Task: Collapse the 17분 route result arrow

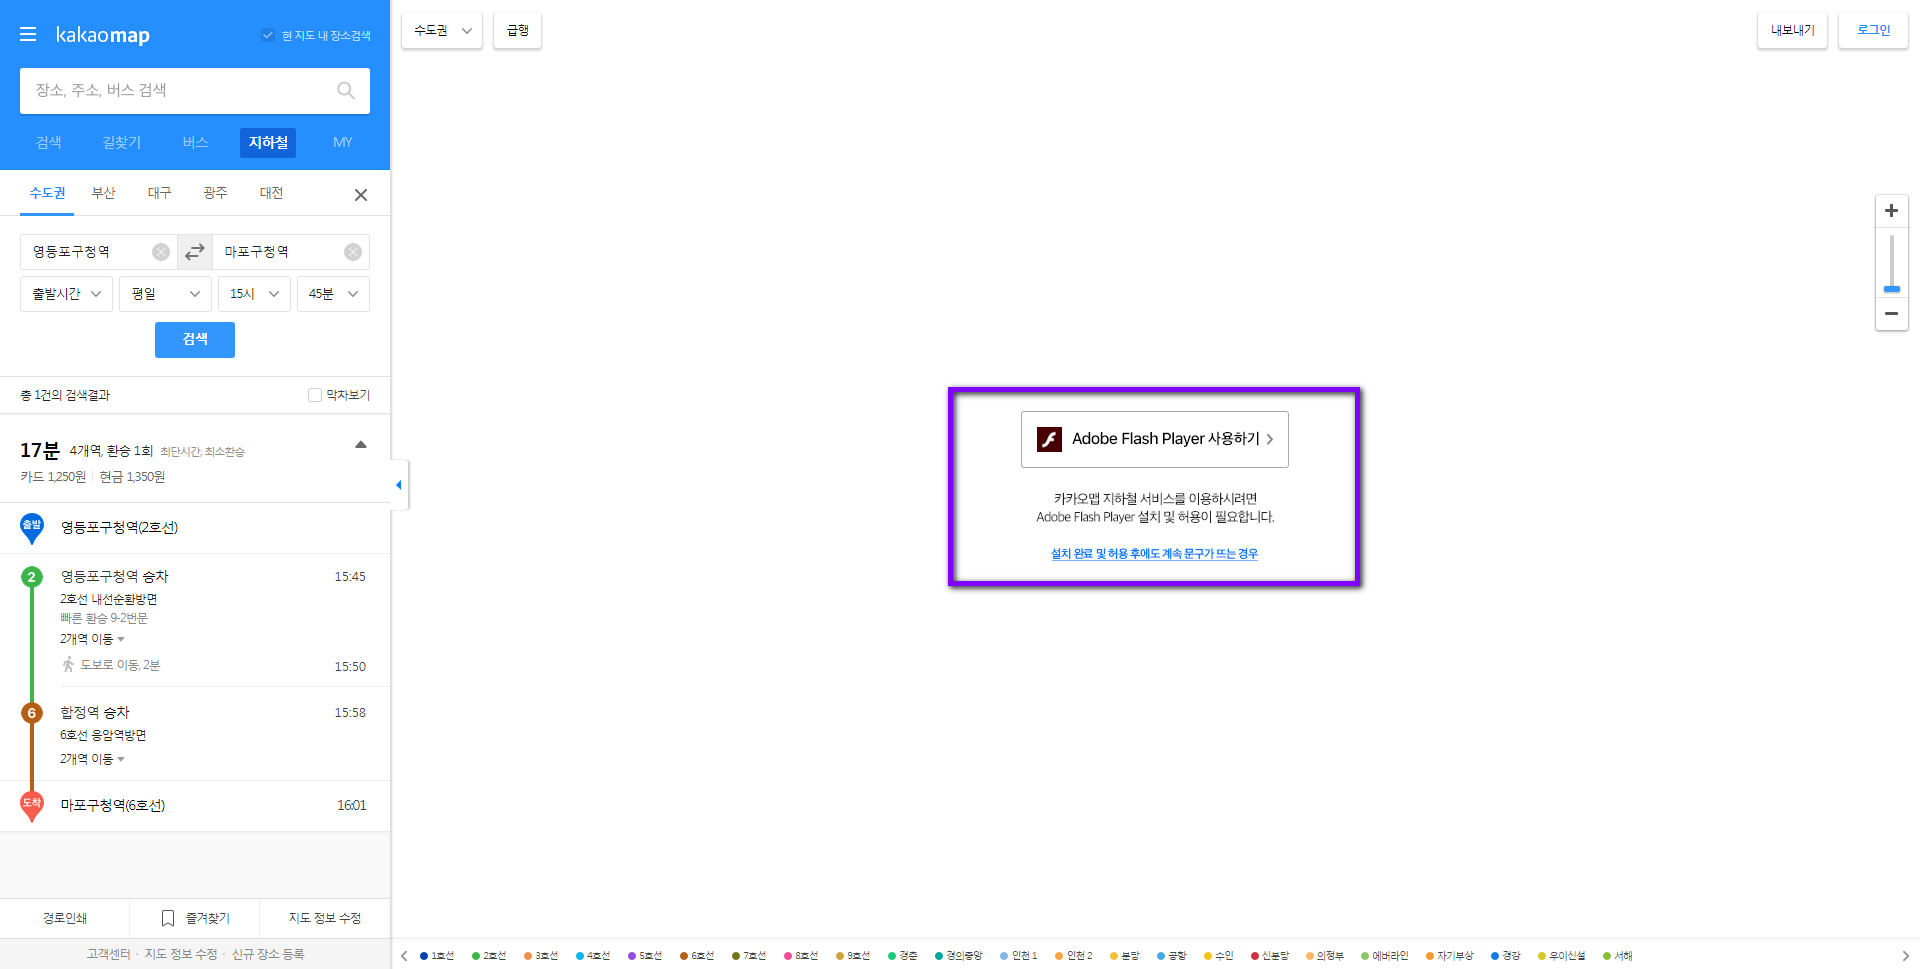Action: point(361,445)
